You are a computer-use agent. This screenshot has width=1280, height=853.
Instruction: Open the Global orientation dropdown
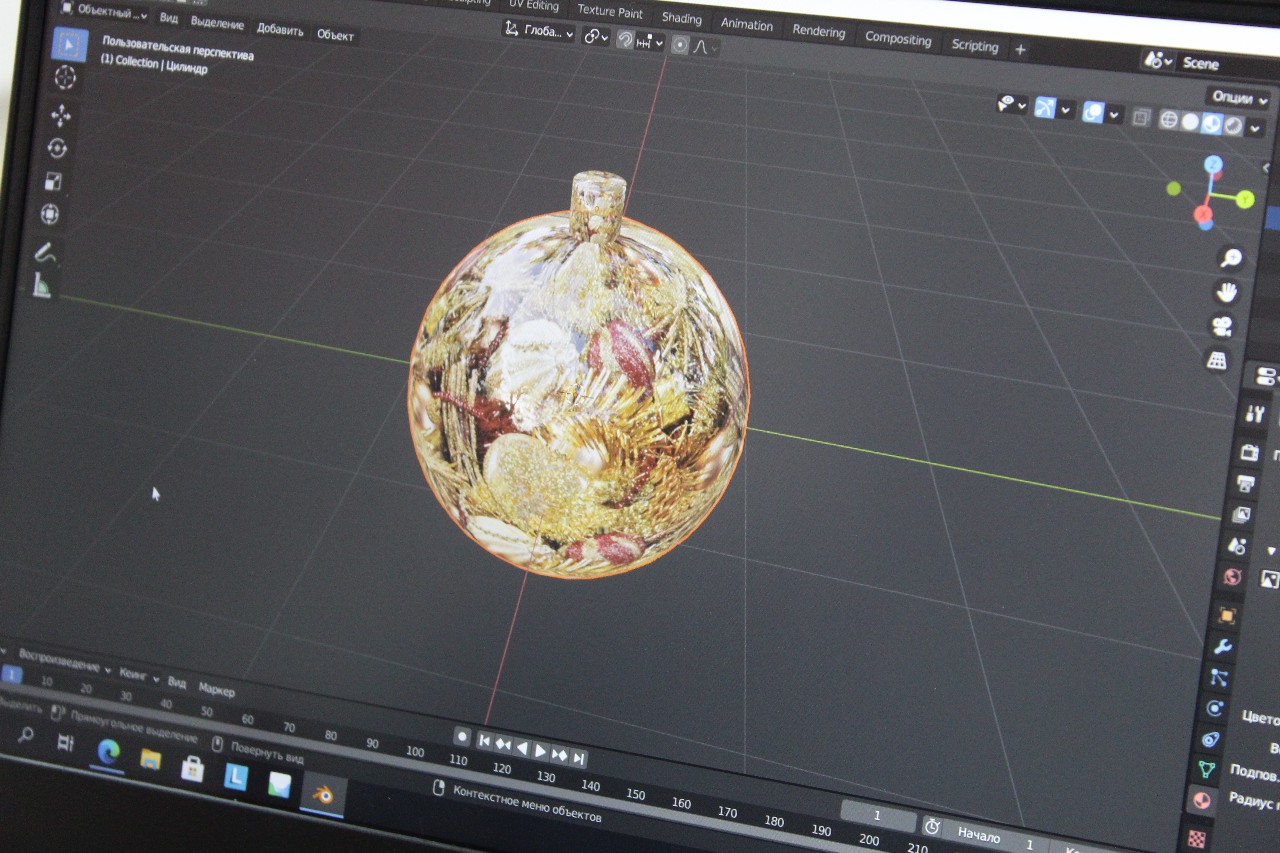(x=539, y=32)
